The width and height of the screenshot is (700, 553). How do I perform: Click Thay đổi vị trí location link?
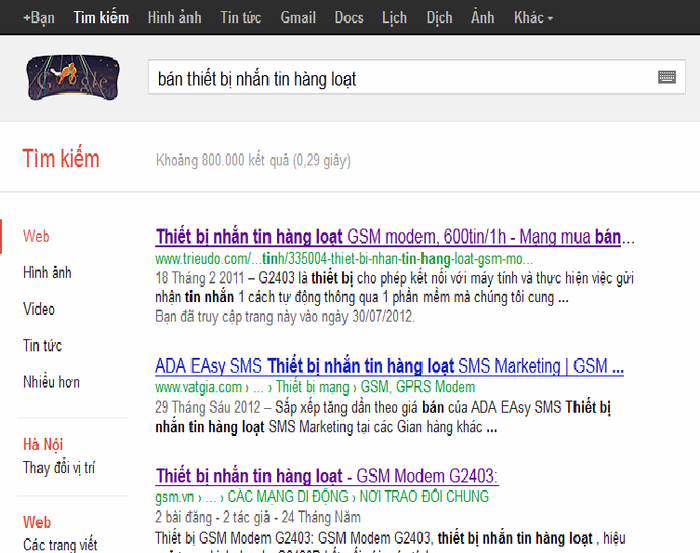point(59,468)
